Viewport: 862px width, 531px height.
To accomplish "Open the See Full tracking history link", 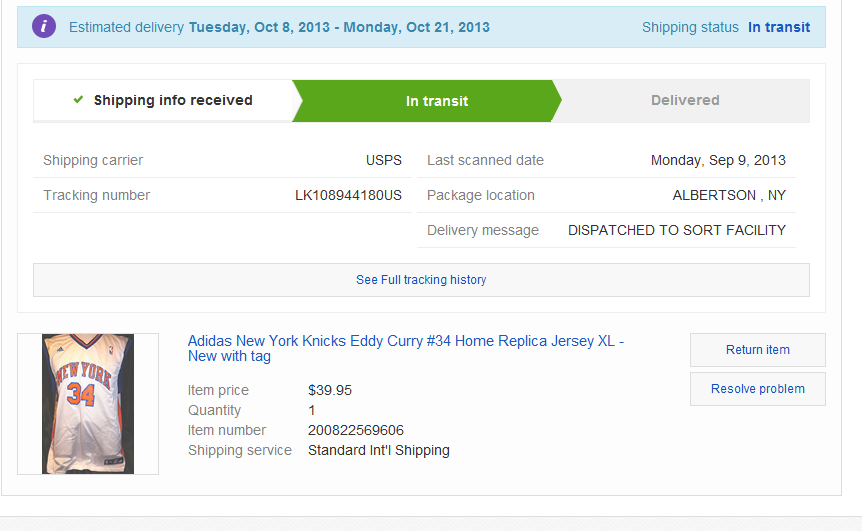I will click(x=421, y=280).
